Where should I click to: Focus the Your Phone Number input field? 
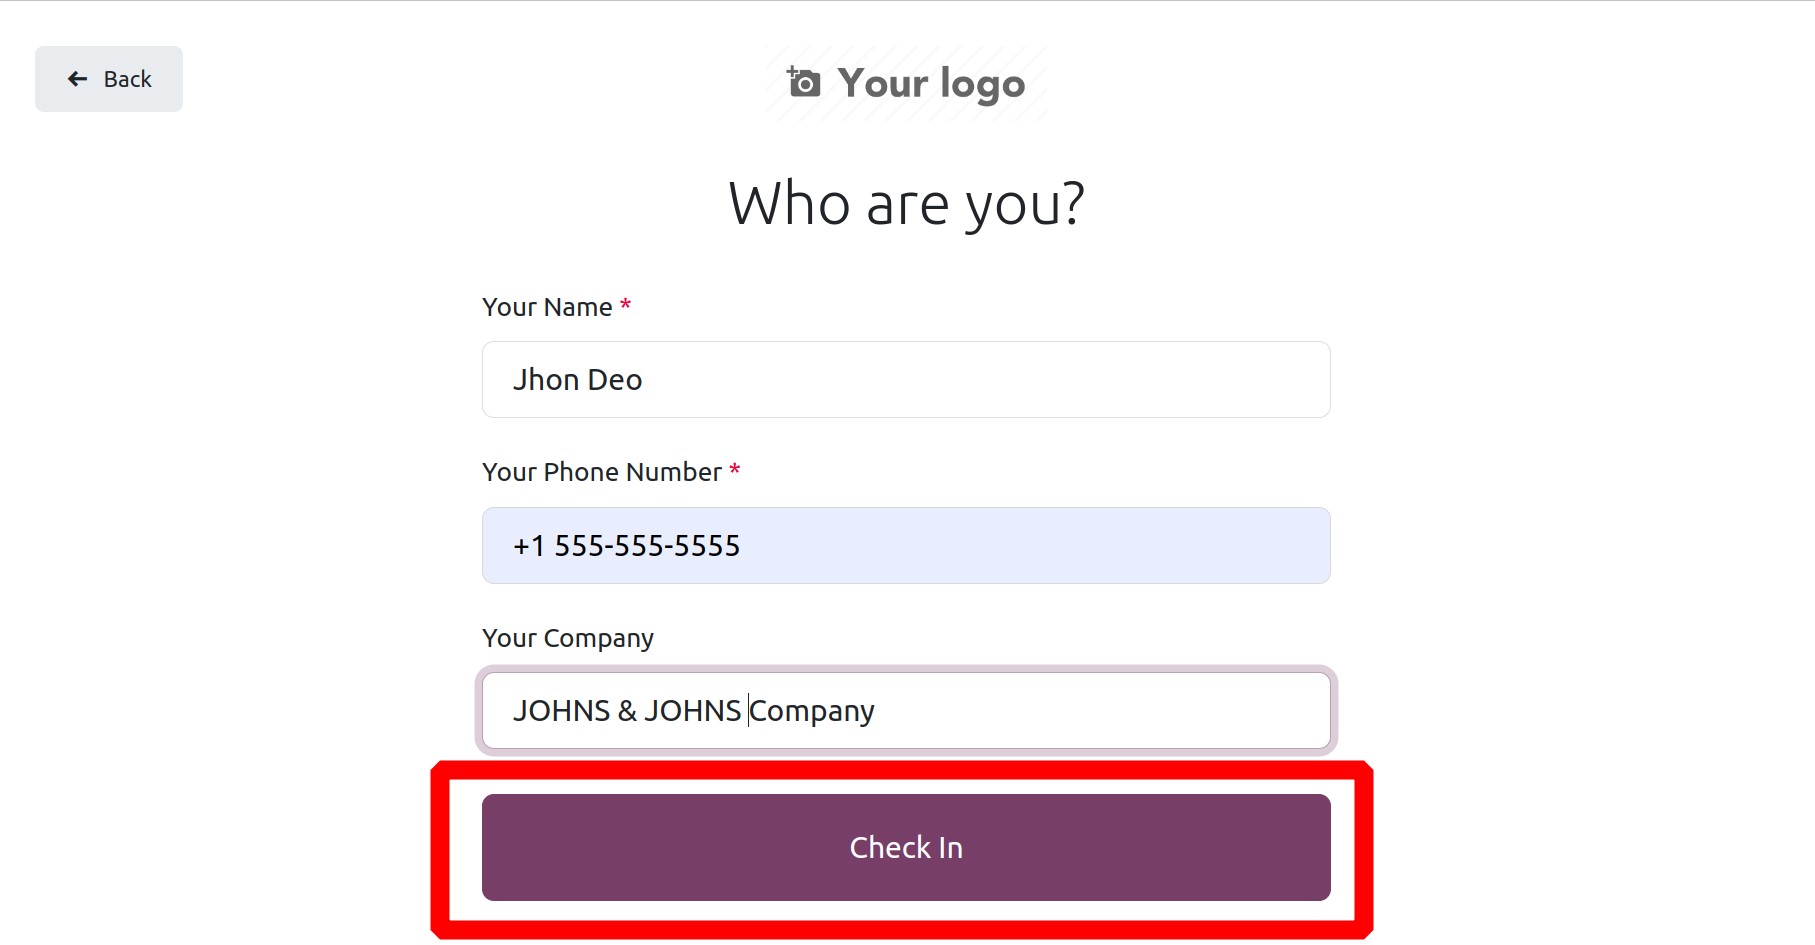click(906, 546)
